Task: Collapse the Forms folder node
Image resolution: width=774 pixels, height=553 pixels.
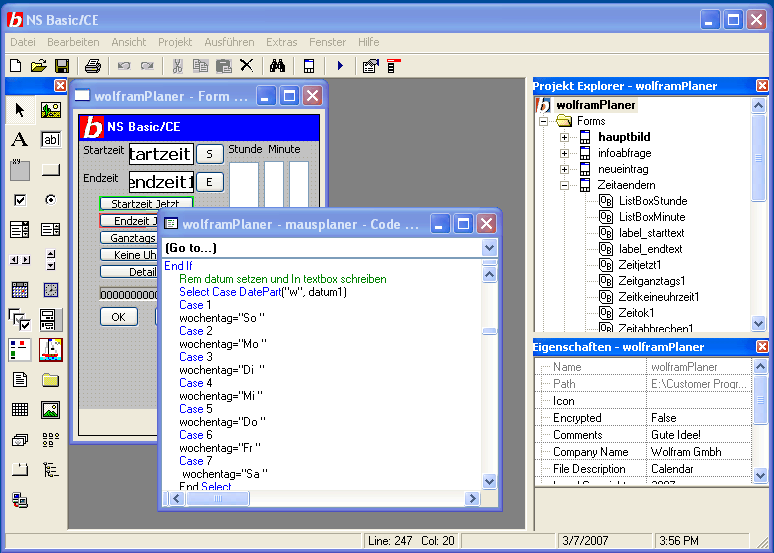Action: click(543, 121)
